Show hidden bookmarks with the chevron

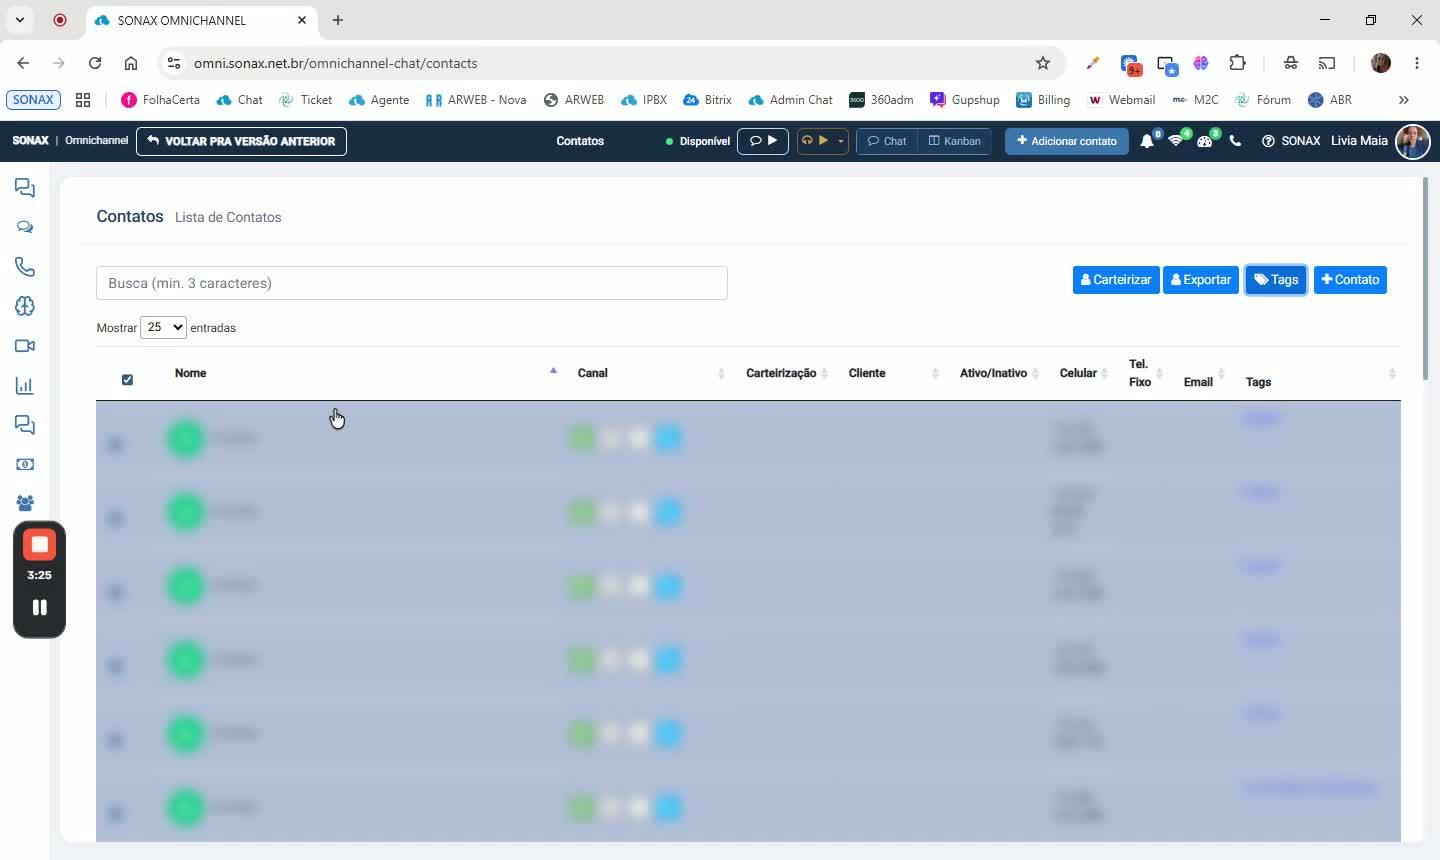click(x=1403, y=100)
